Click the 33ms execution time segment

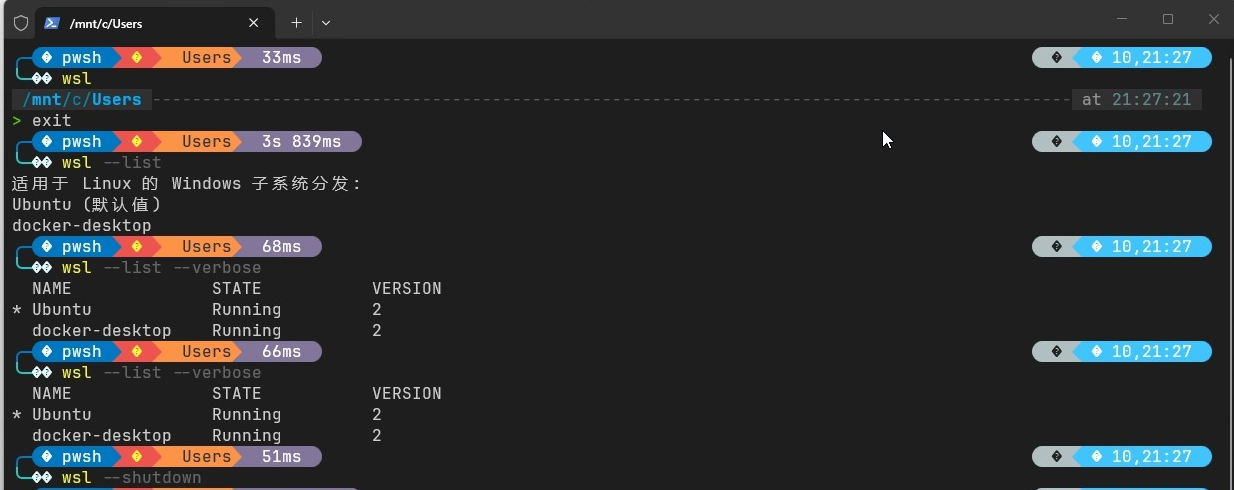click(280, 58)
